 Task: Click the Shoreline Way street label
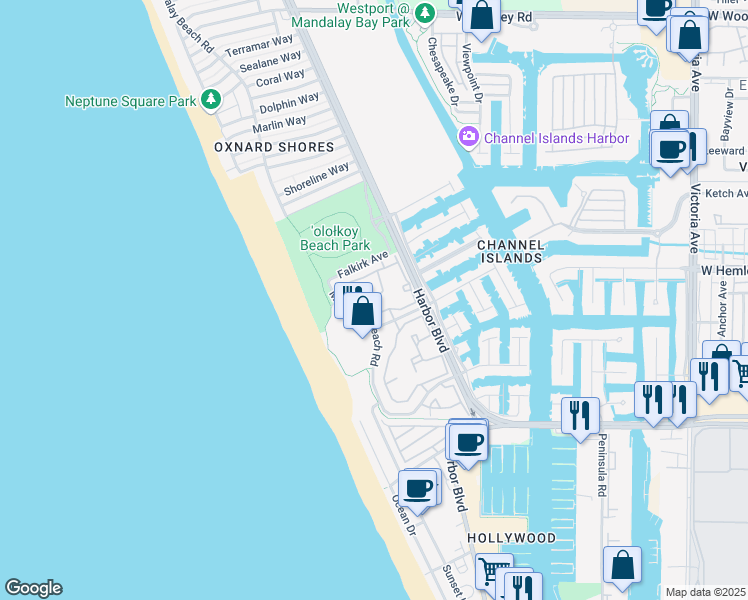tap(316, 179)
